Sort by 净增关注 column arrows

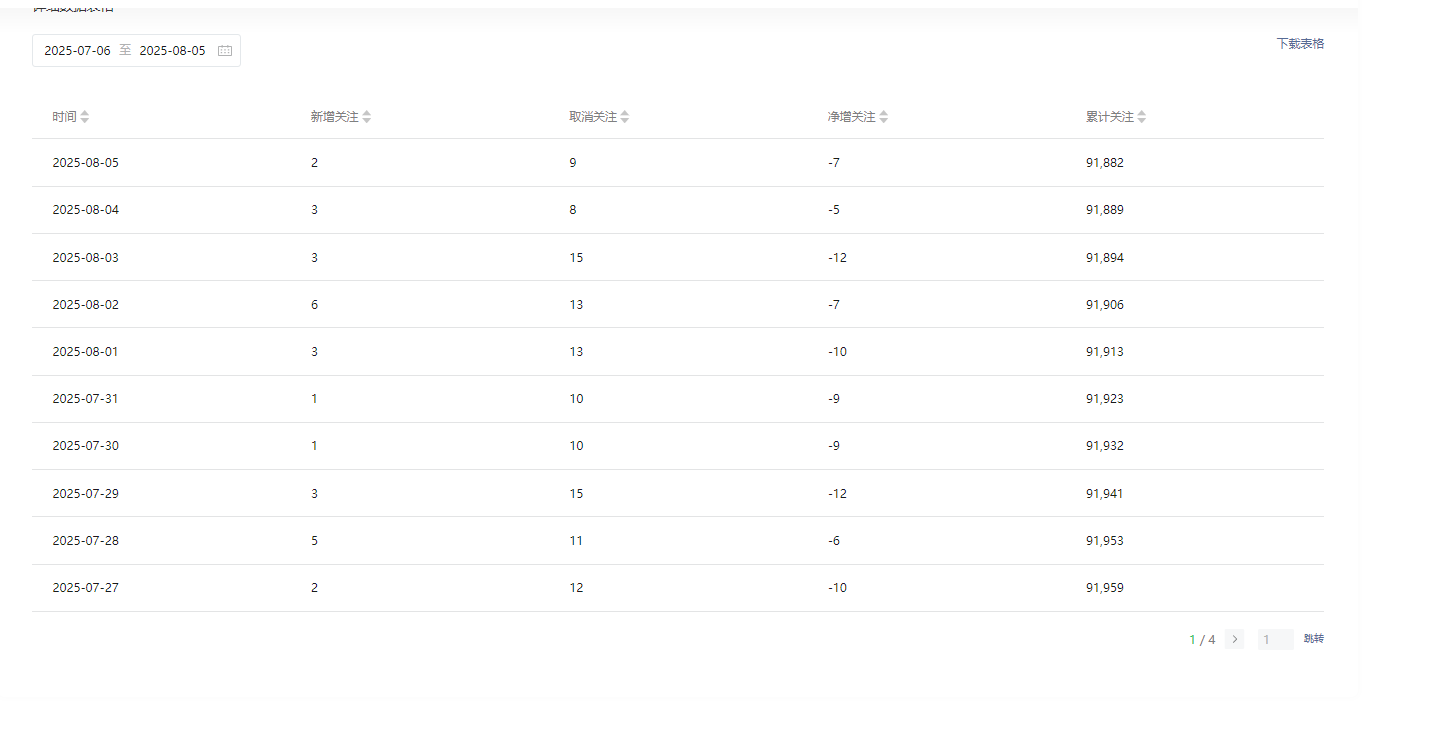[x=884, y=117]
